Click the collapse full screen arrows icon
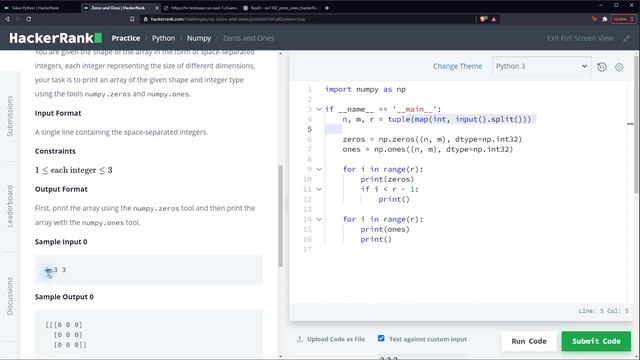This screenshot has width=640, height=360. tap(626, 38)
